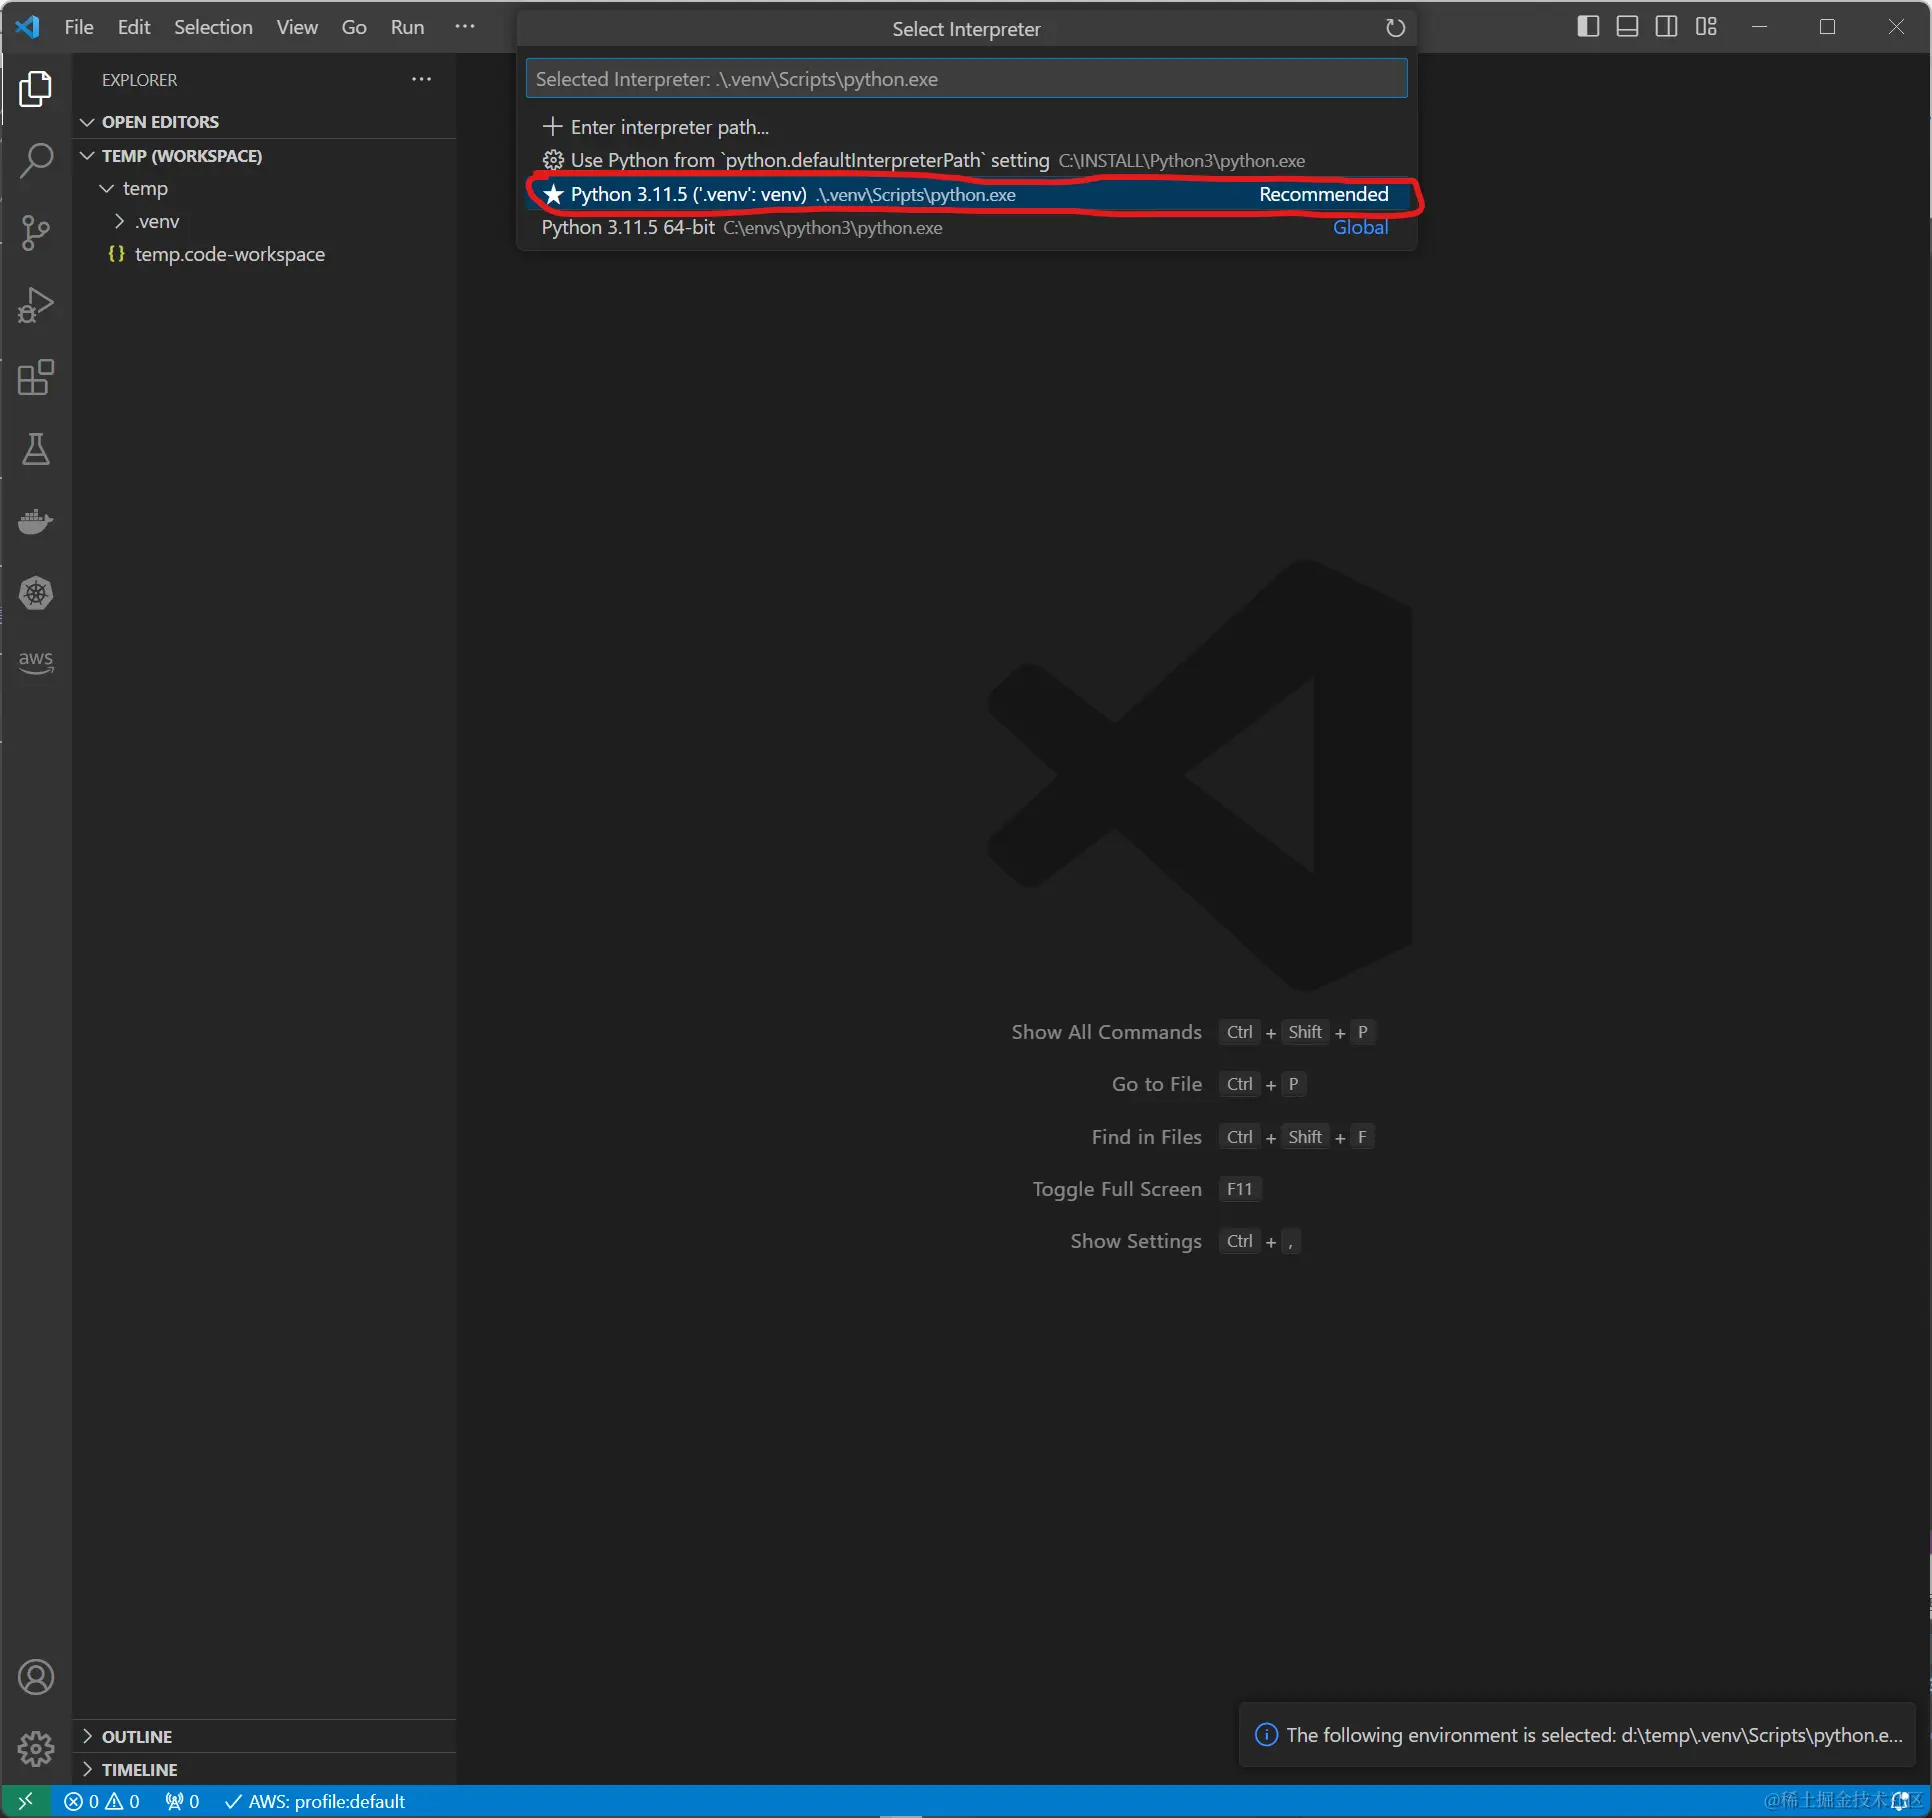Image resolution: width=1932 pixels, height=1818 pixels.
Task: Open the Extensions view
Action: click(x=36, y=377)
